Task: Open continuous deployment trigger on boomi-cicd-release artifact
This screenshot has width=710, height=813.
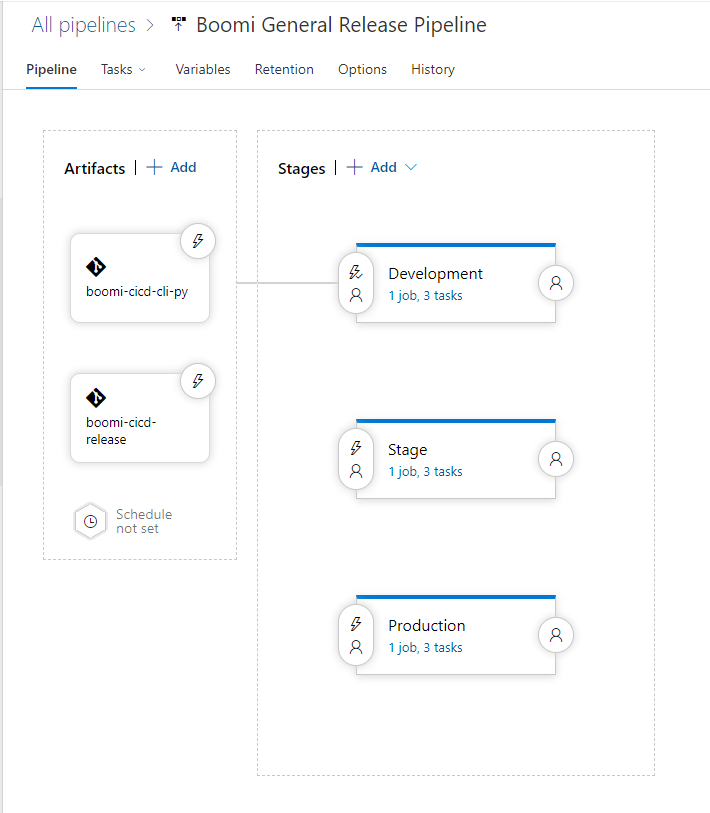Action: tap(198, 381)
